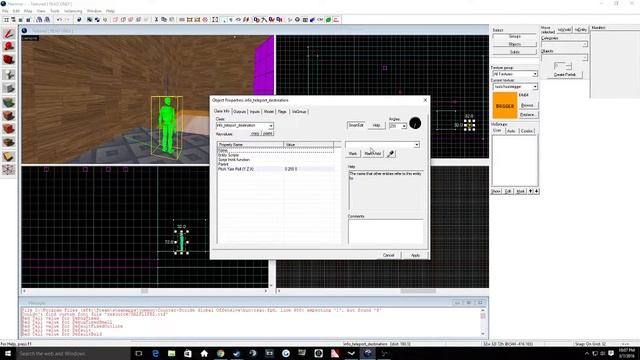Toggle select-by-handles bracket icon in toolbar
Viewport: 640px width, 360px height.
[215, 20]
